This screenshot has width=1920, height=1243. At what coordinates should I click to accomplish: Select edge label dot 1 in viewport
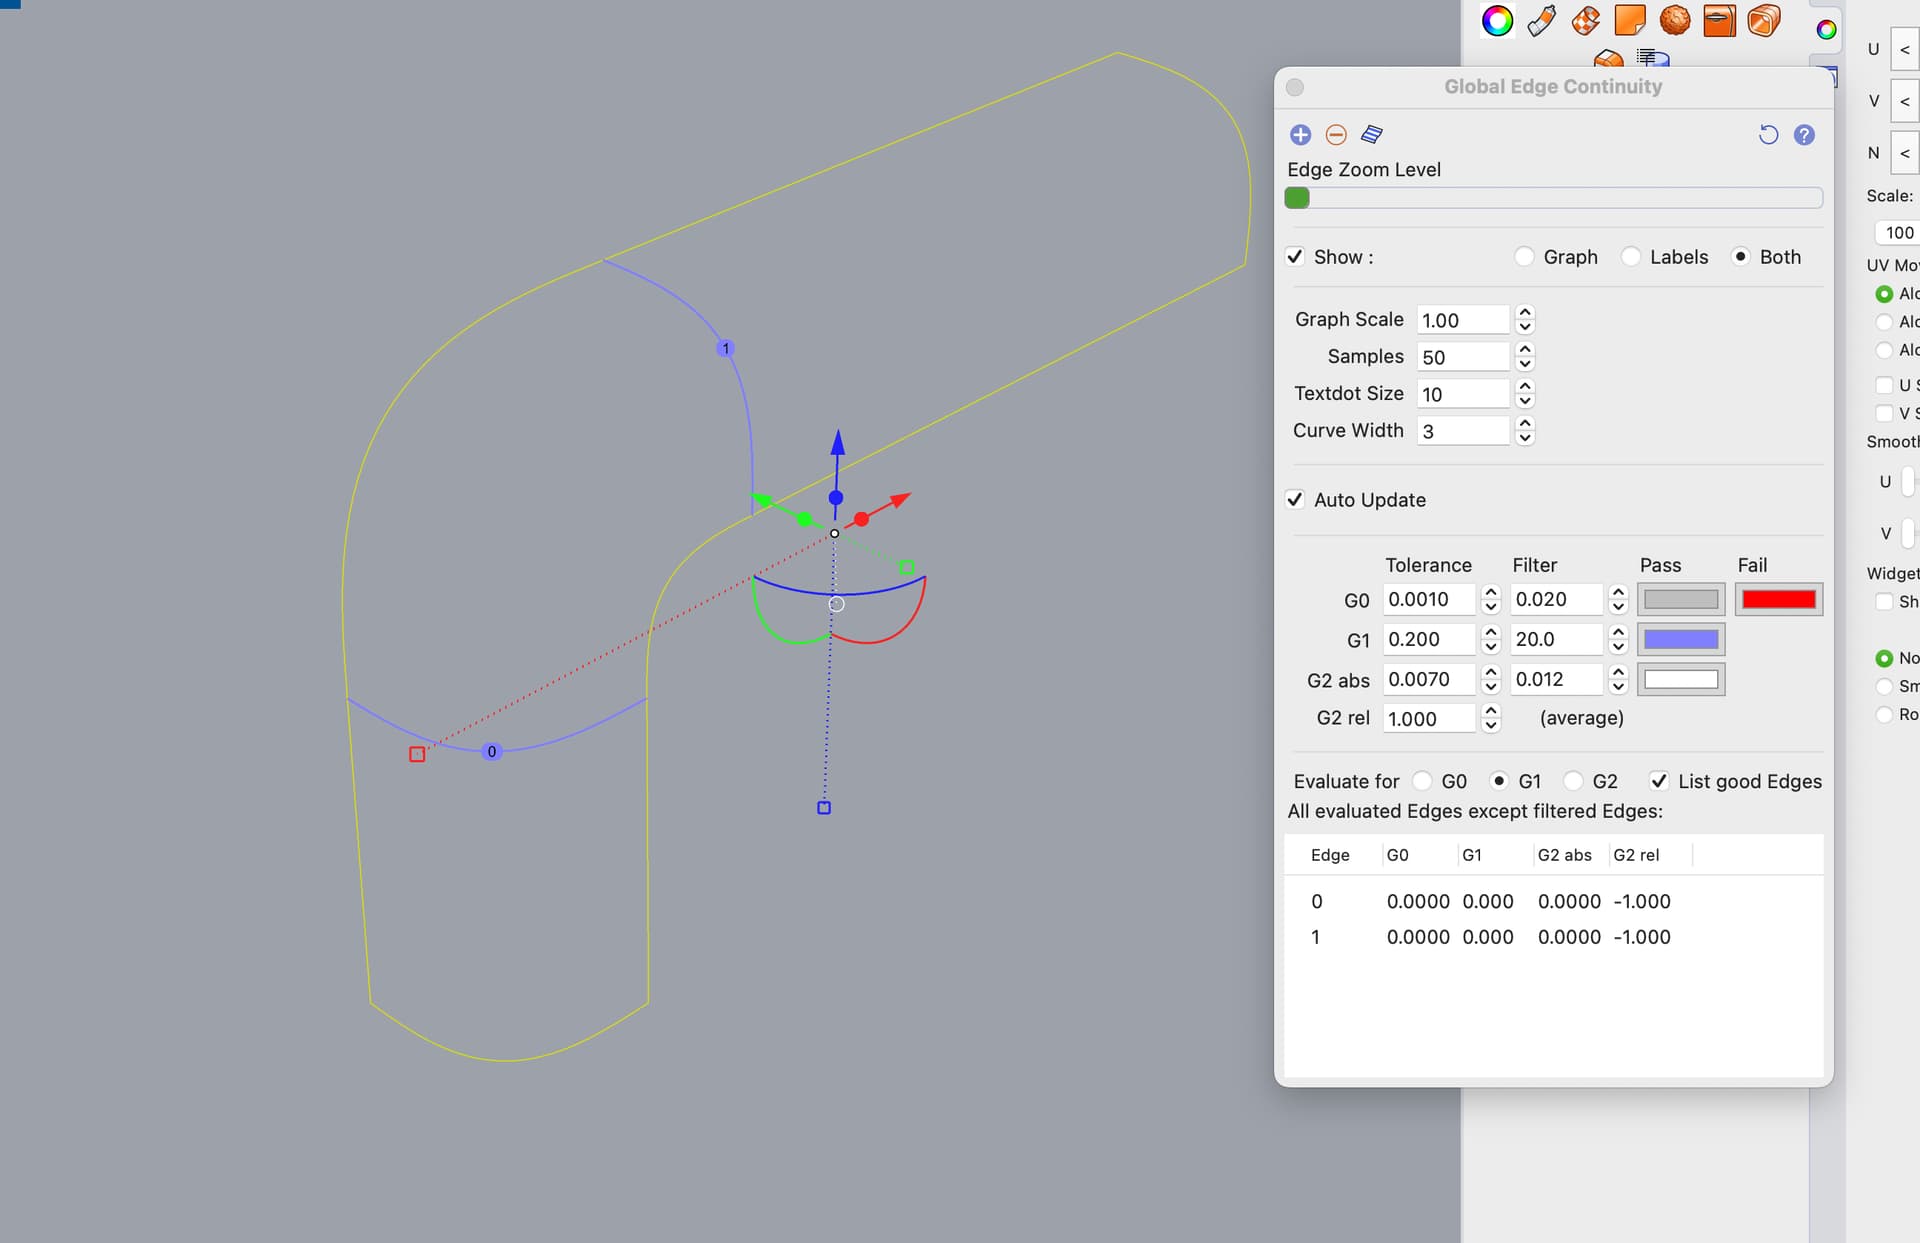click(x=726, y=348)
